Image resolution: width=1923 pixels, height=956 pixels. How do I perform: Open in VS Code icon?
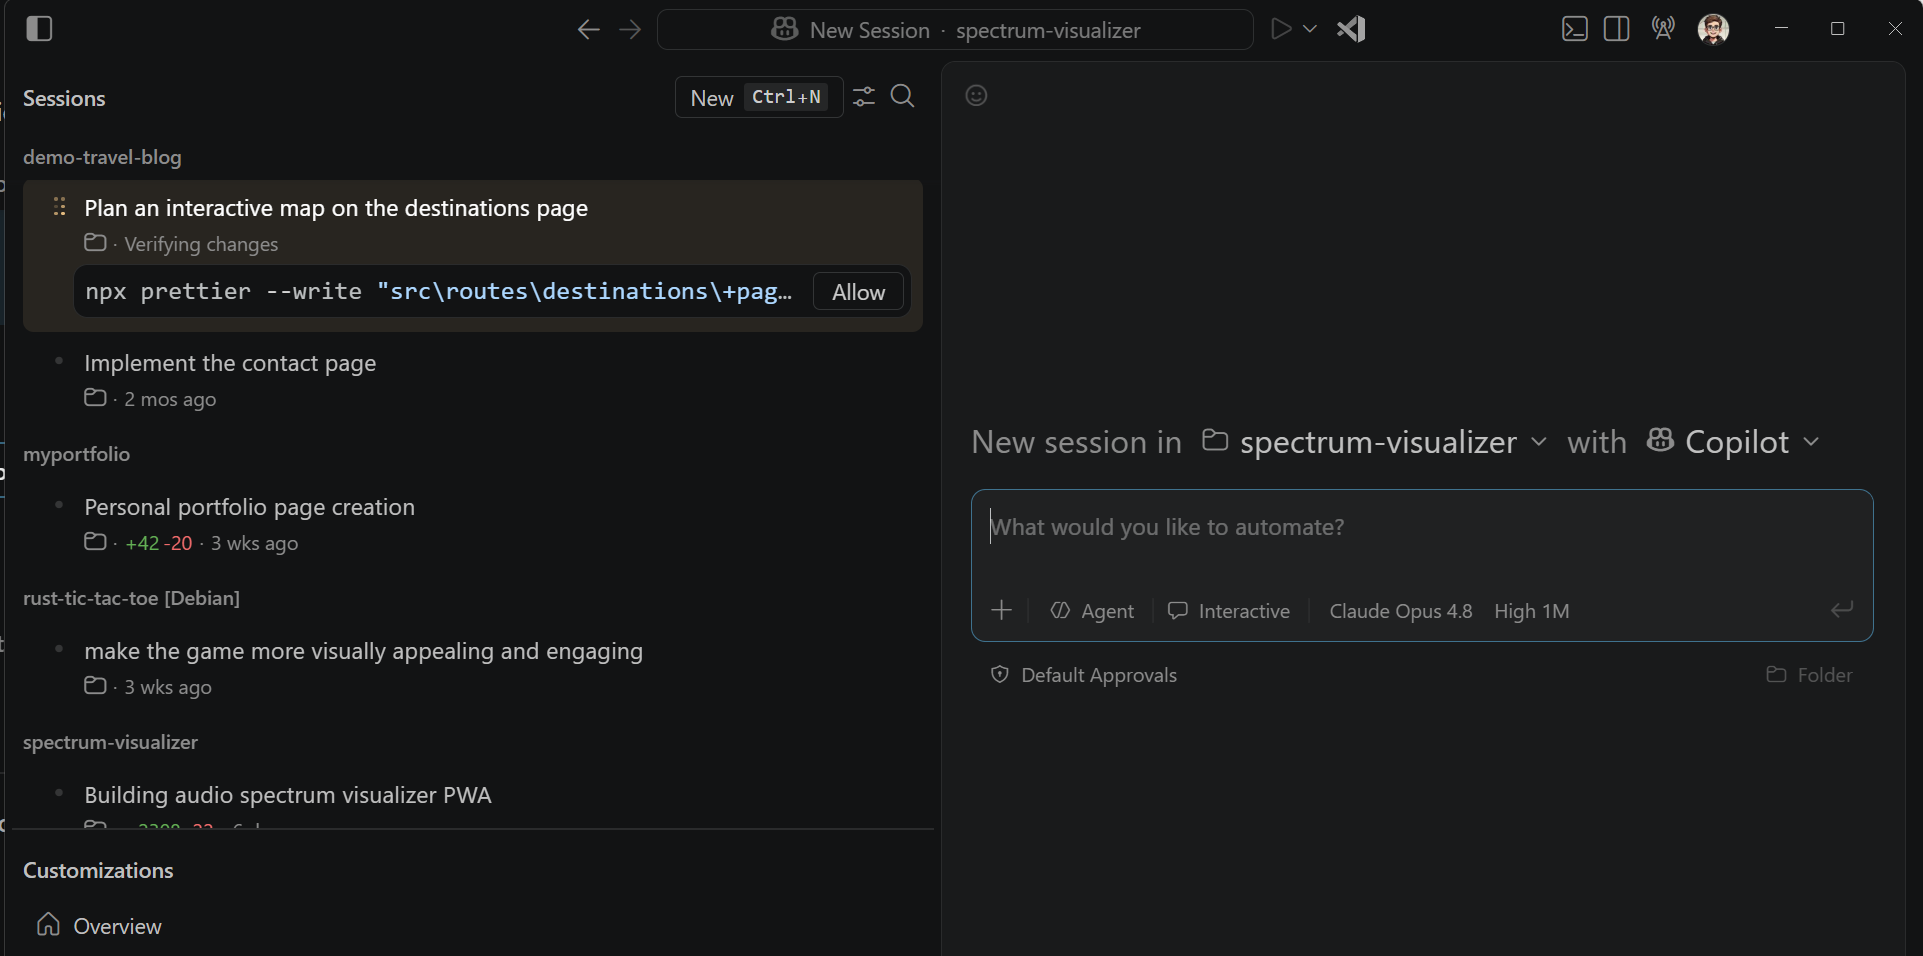[1351, 29]
